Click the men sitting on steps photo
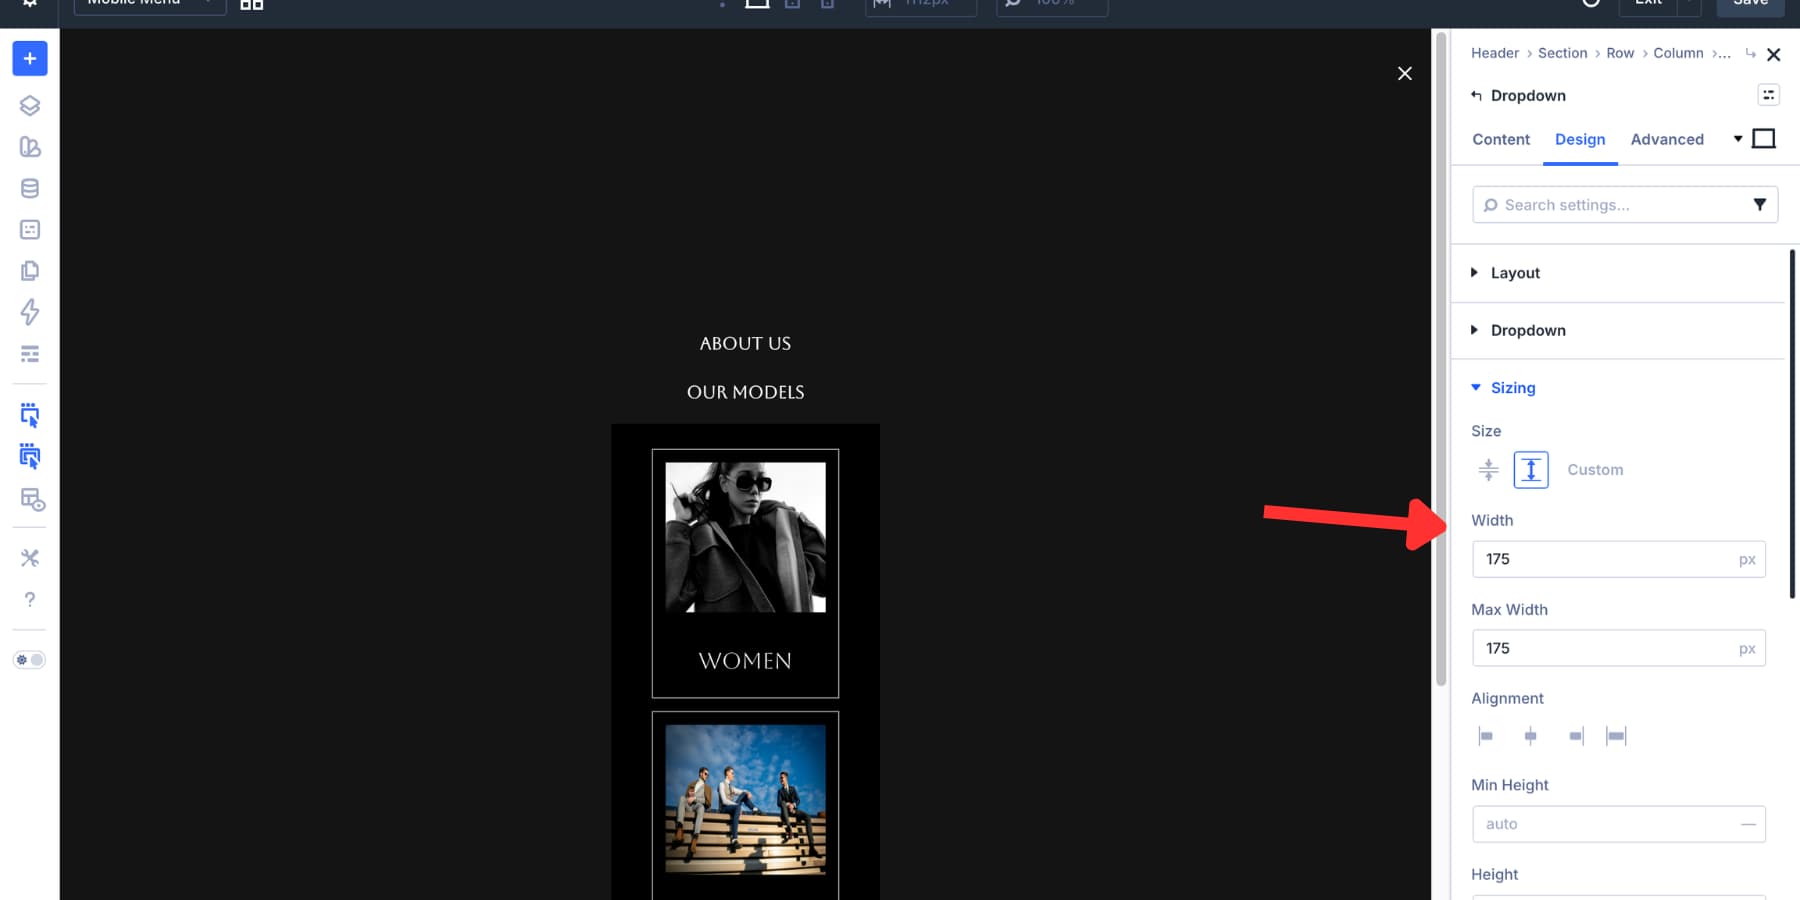 [746, 800]
